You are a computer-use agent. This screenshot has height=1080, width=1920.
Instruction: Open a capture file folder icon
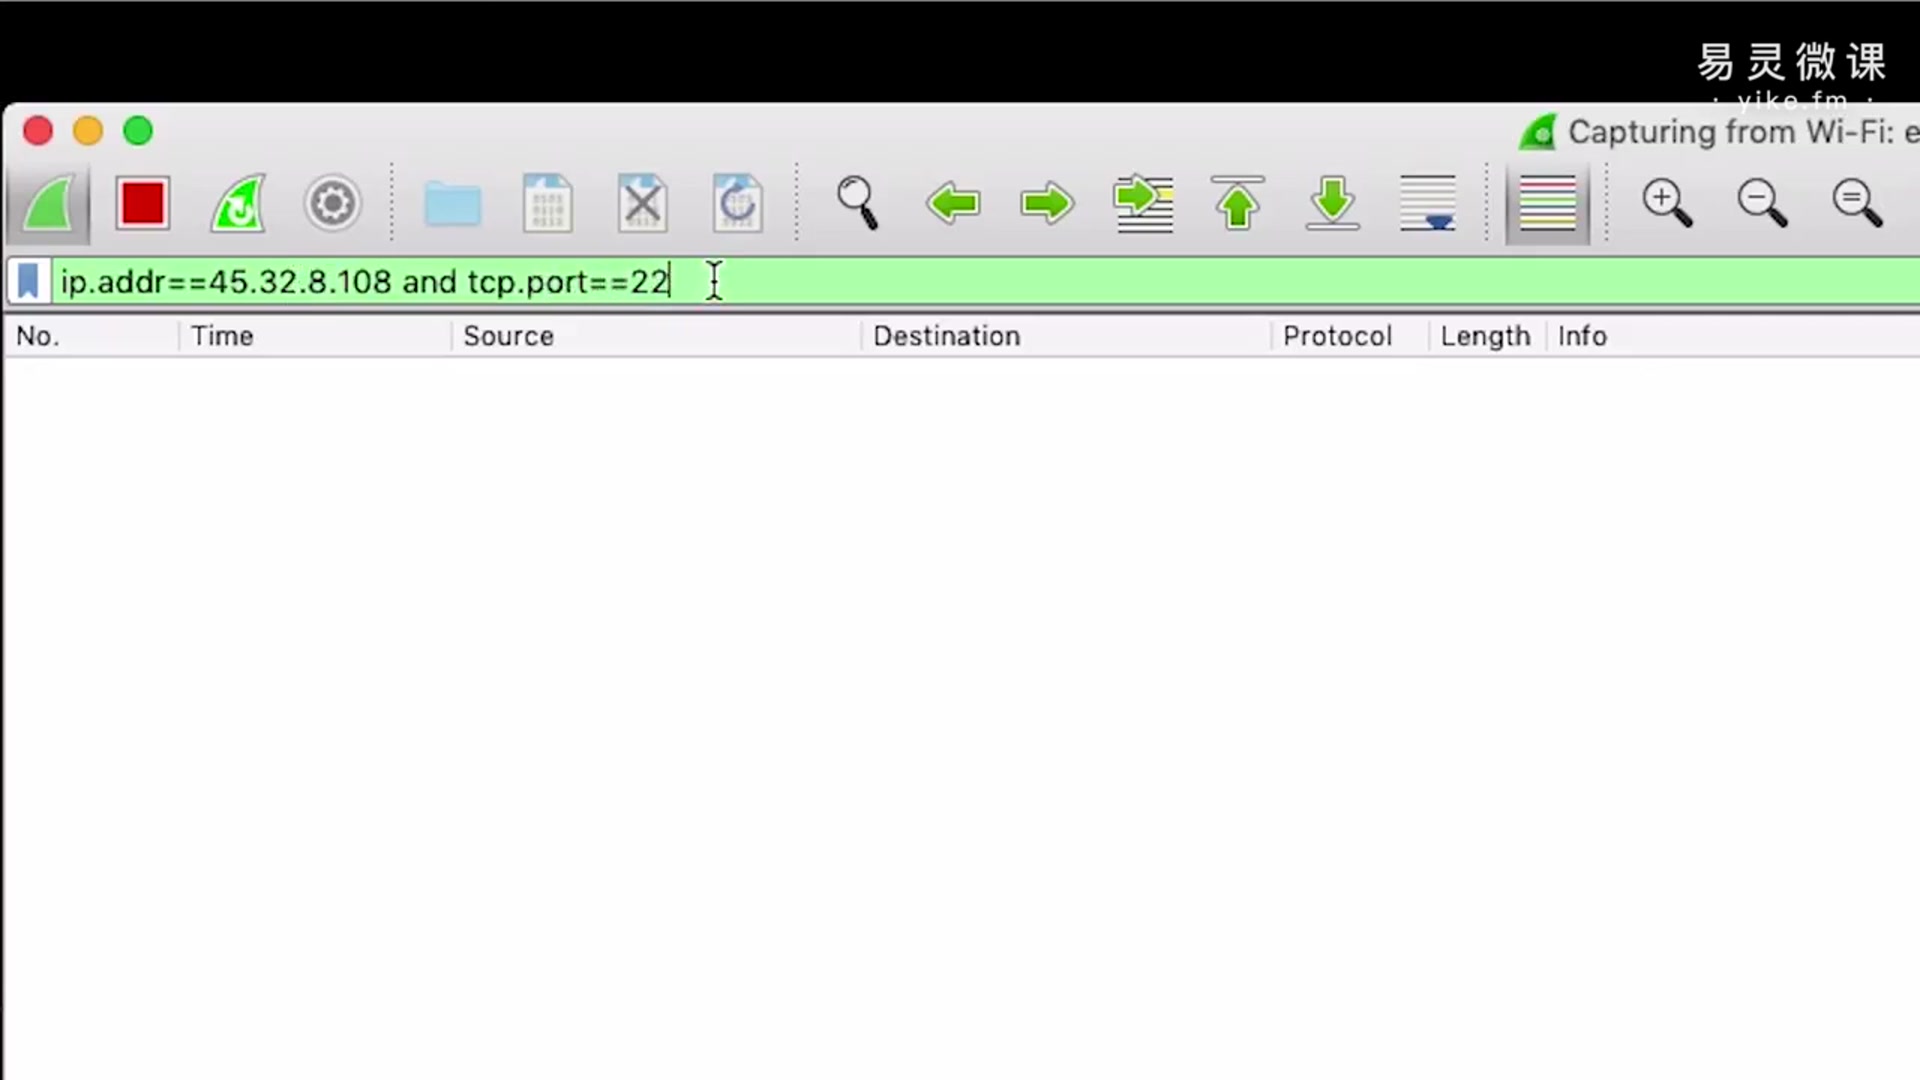click(452, 204)
